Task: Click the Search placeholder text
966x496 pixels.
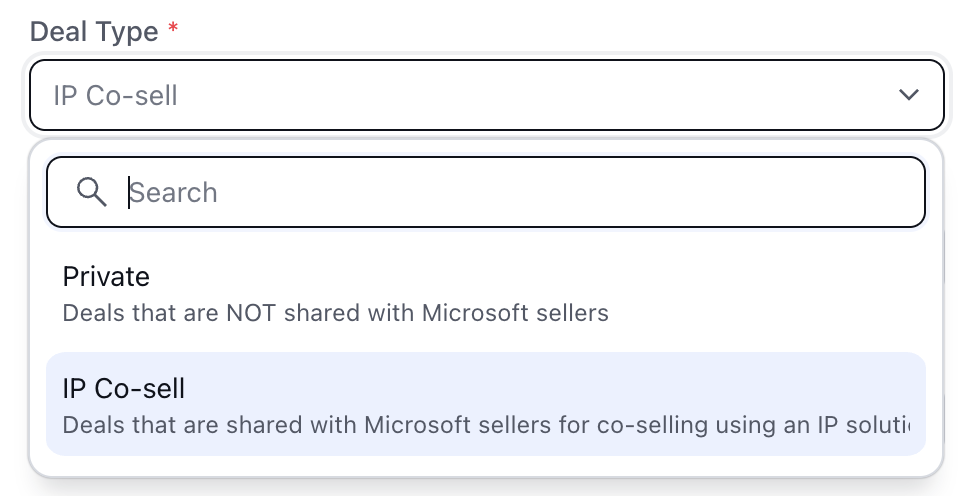Action: [x=173, y=193]
